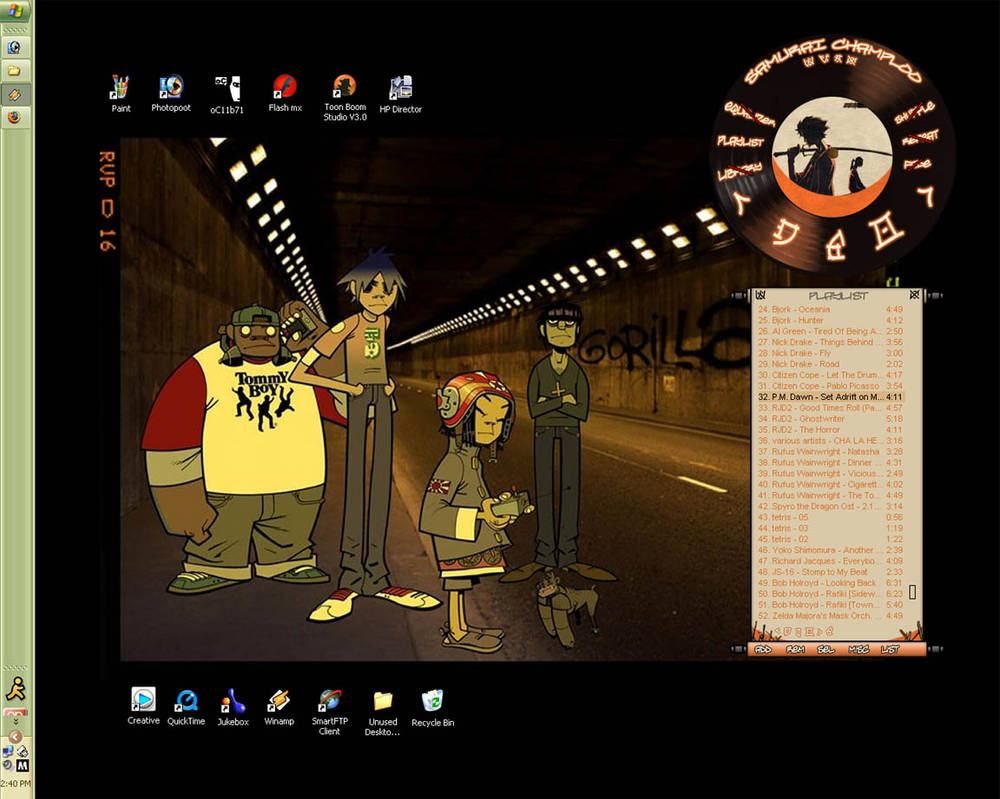Screen dimensions: 1000x799
Task: Launch the Flash MX desktop icon
Action: pos(284,88)
